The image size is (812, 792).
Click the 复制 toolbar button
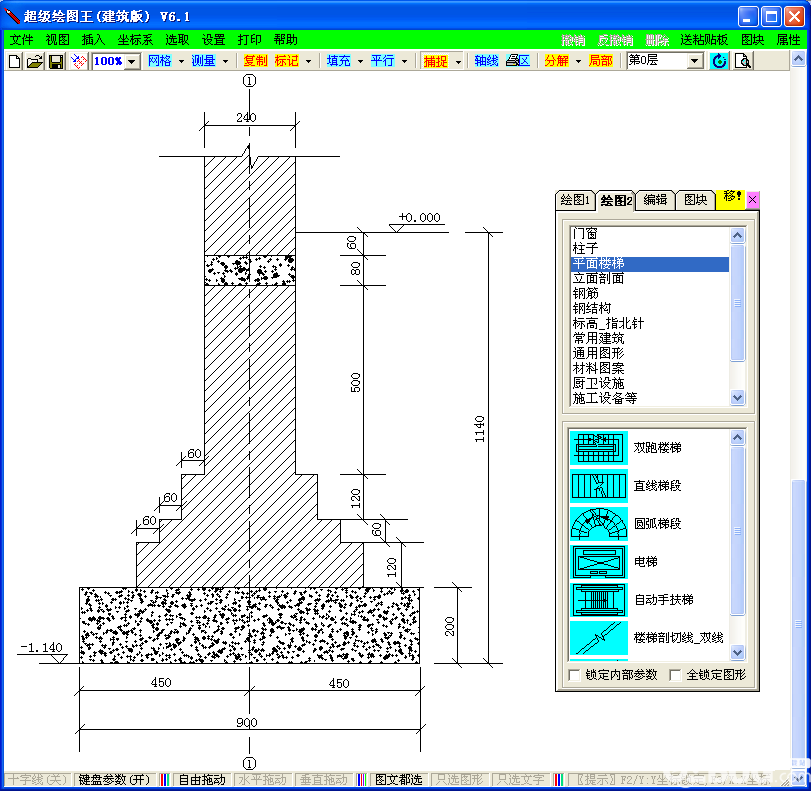[x=255, y=61]
